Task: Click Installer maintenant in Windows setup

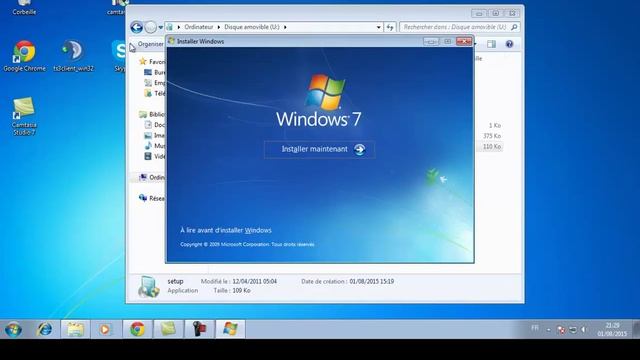Action: point(319,149)
